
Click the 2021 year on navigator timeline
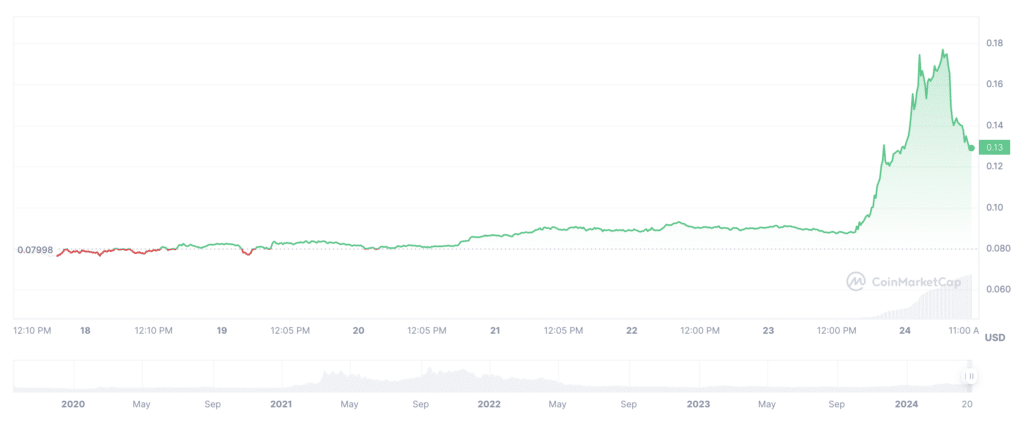tap(281, 404)
